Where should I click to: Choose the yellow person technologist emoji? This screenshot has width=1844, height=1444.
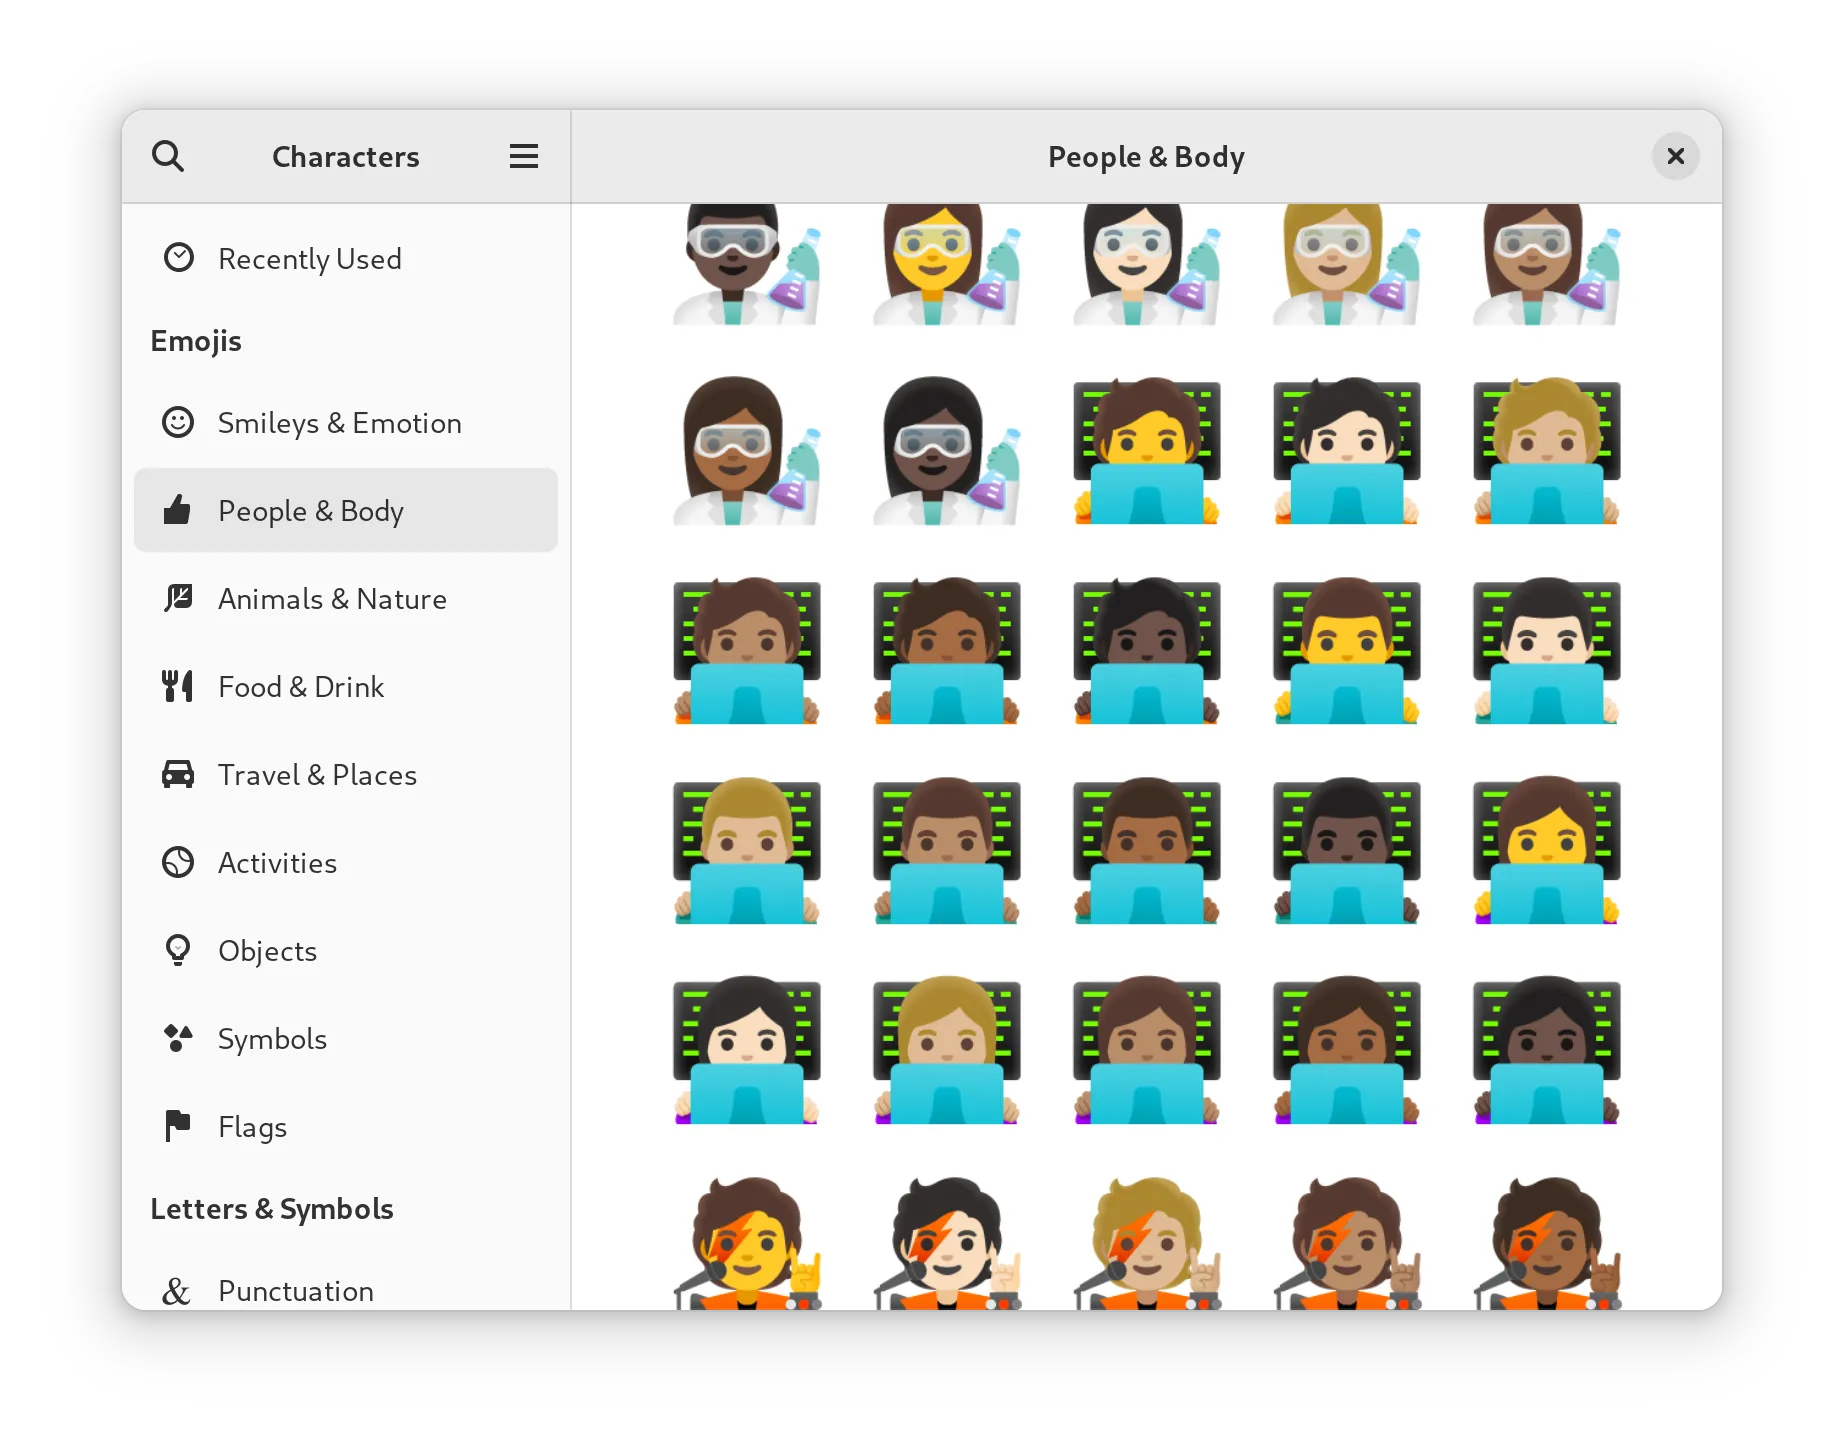[1146, 452]
